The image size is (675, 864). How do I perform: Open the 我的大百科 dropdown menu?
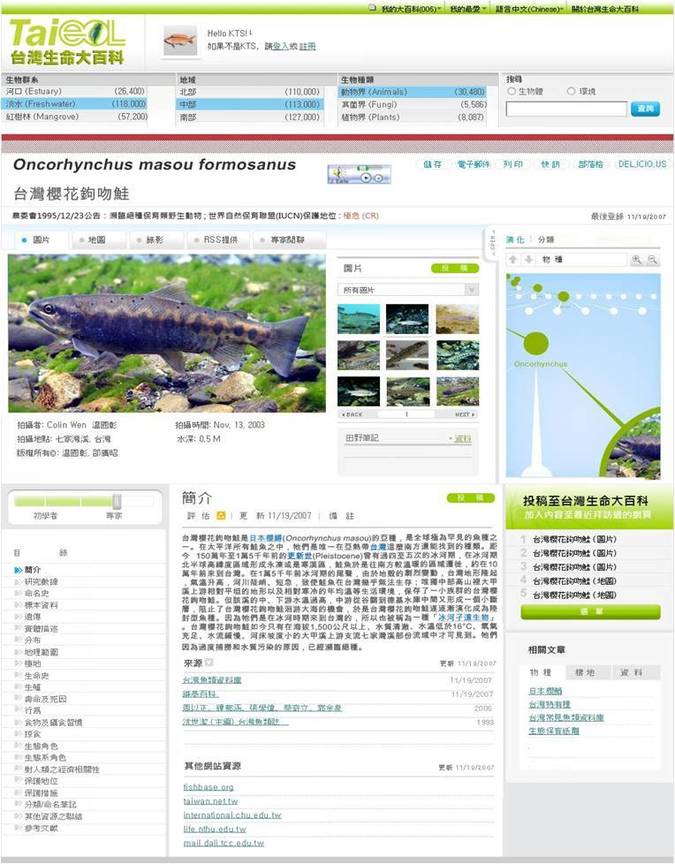(x=411, y=9)
